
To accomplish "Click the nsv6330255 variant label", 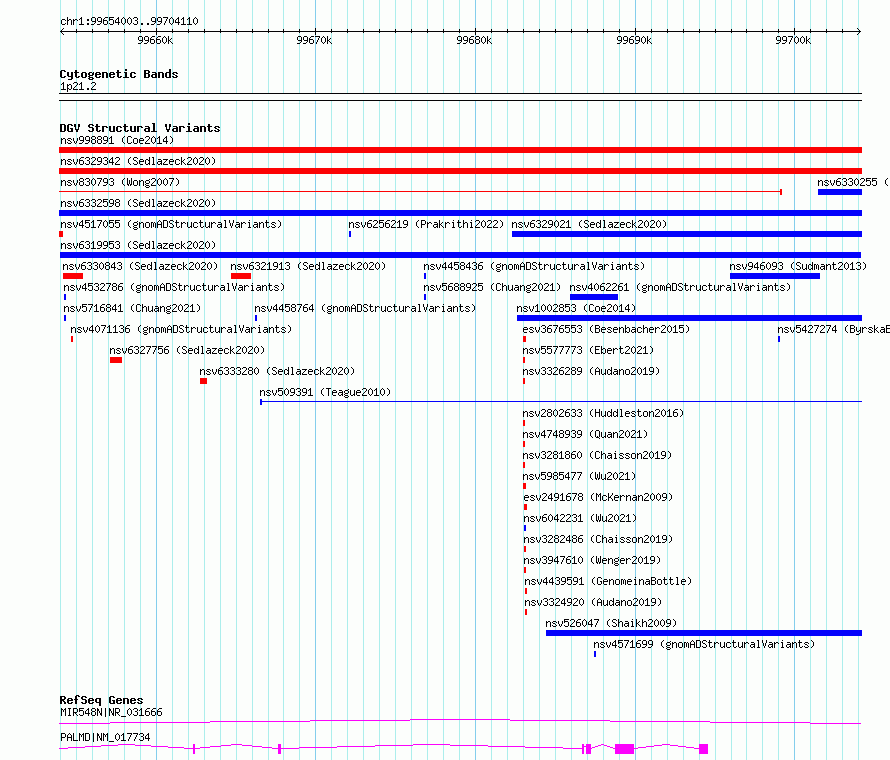I will 853,182.
